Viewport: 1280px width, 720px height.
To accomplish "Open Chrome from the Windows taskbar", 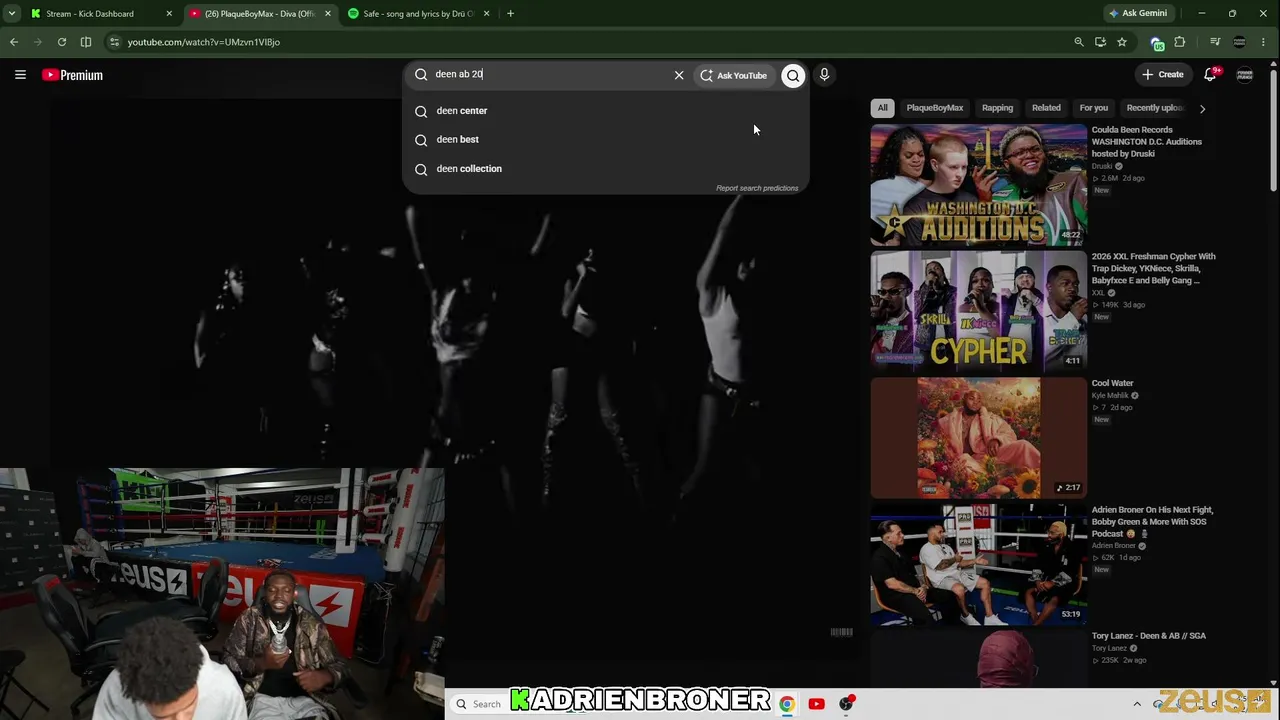I will [787, 704].
